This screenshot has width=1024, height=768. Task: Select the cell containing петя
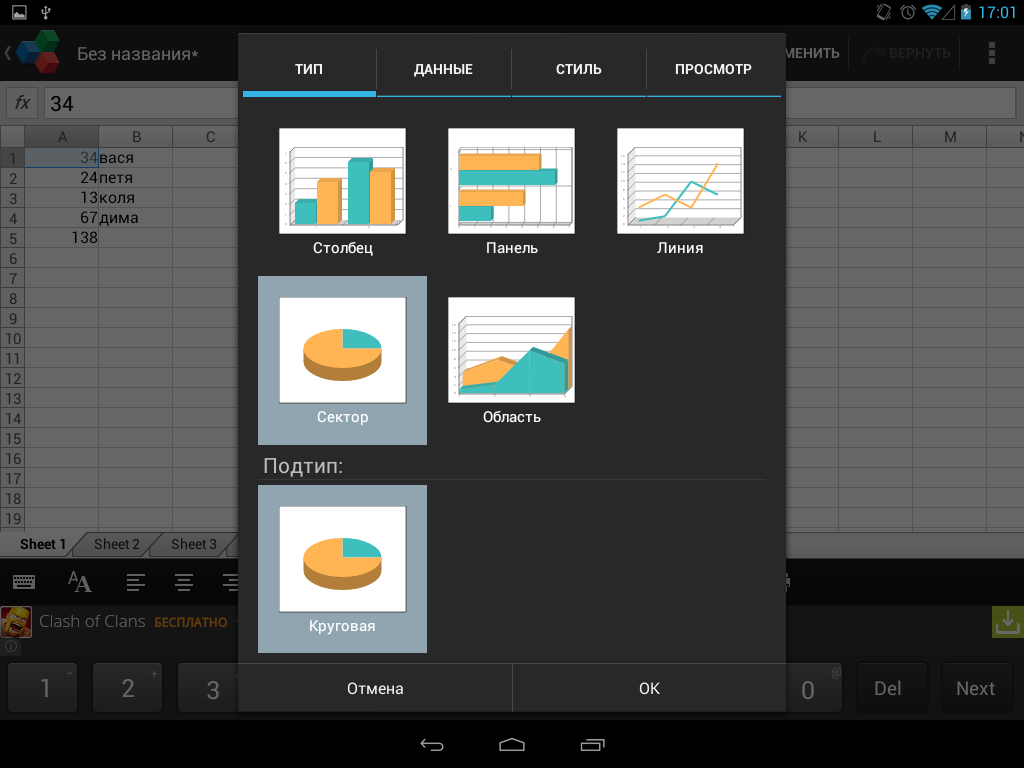point(135,178)
